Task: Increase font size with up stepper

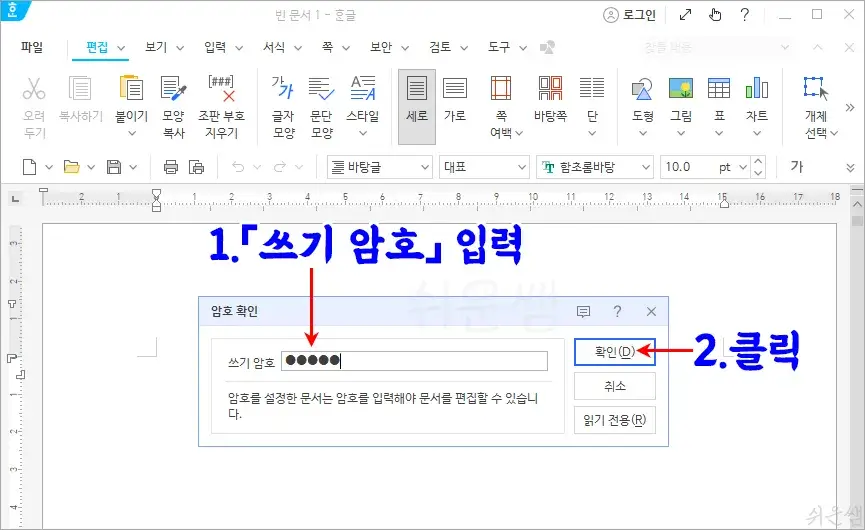Action: (x=758, y=161)
